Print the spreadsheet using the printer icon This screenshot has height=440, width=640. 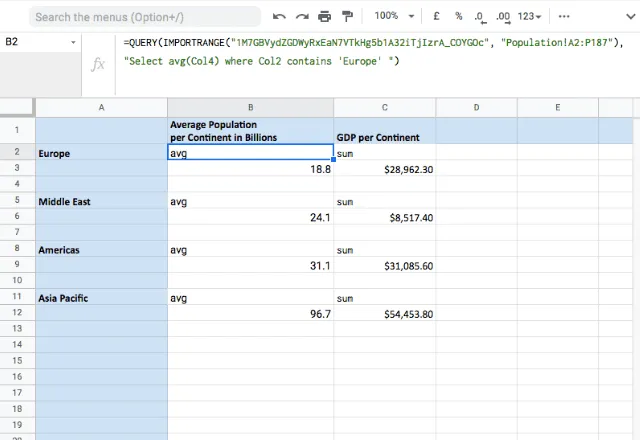(x=325, y=17)
